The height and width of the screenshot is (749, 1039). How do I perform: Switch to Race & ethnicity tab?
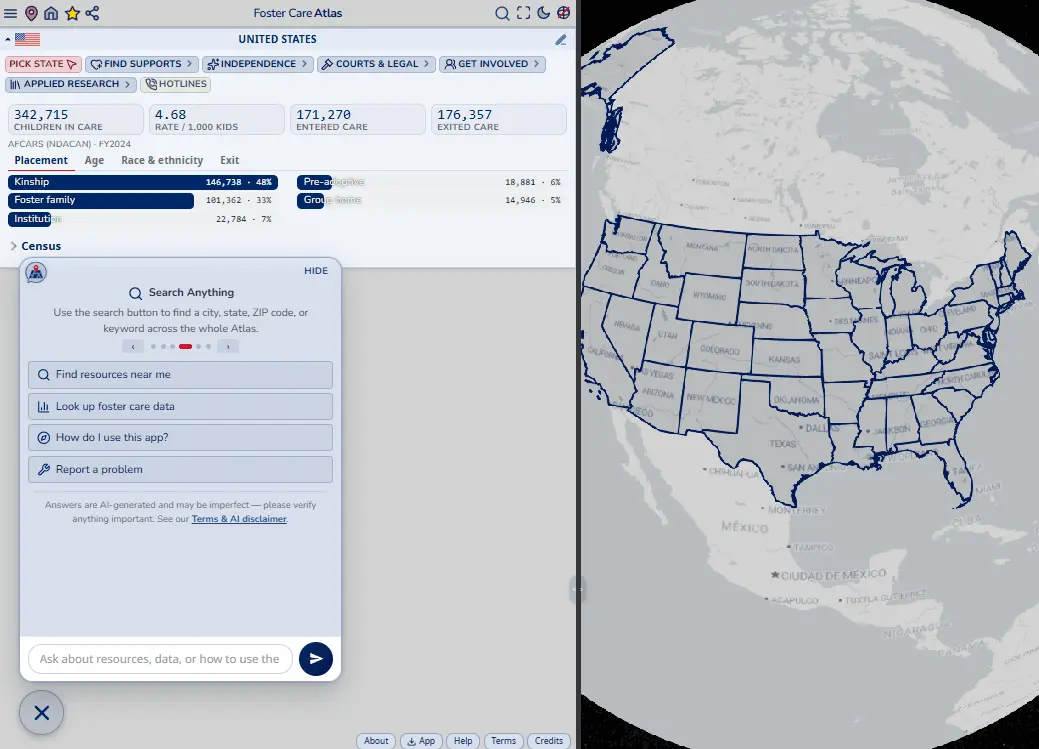coord(162,160)
